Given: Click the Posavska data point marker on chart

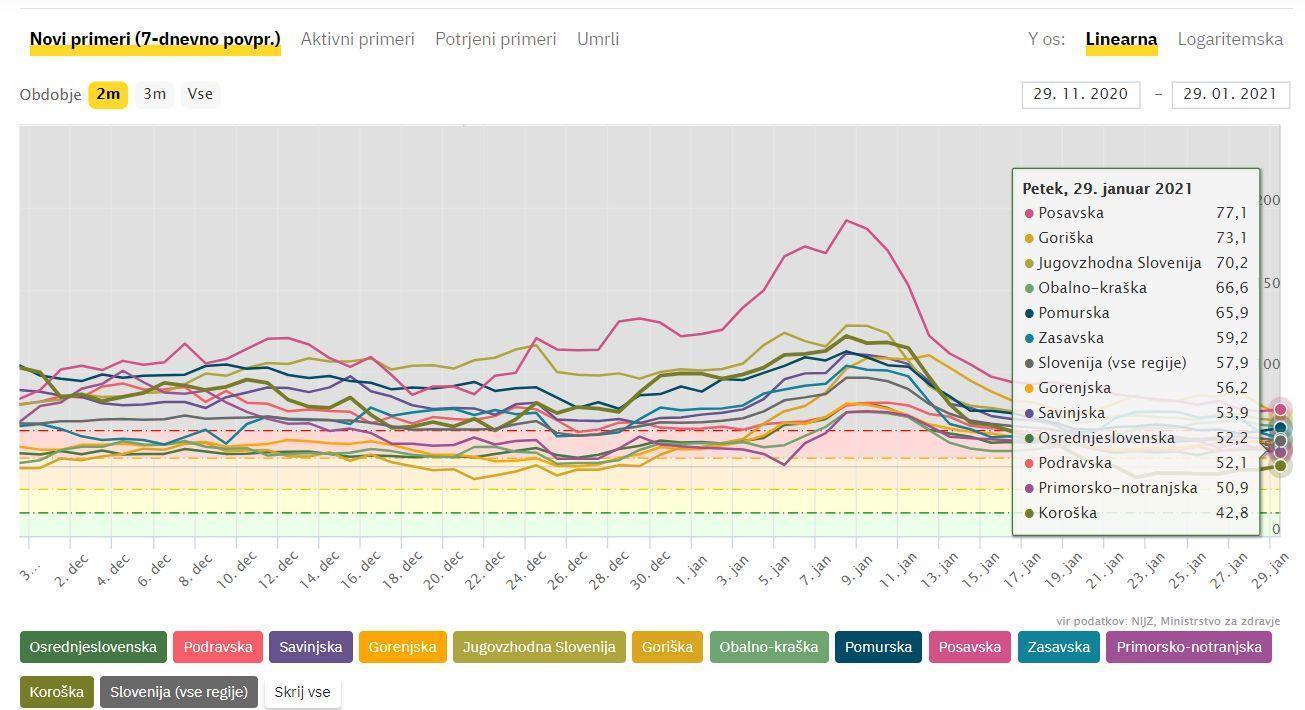Looking at the screenshot, I should click(x=1280, y=409).
